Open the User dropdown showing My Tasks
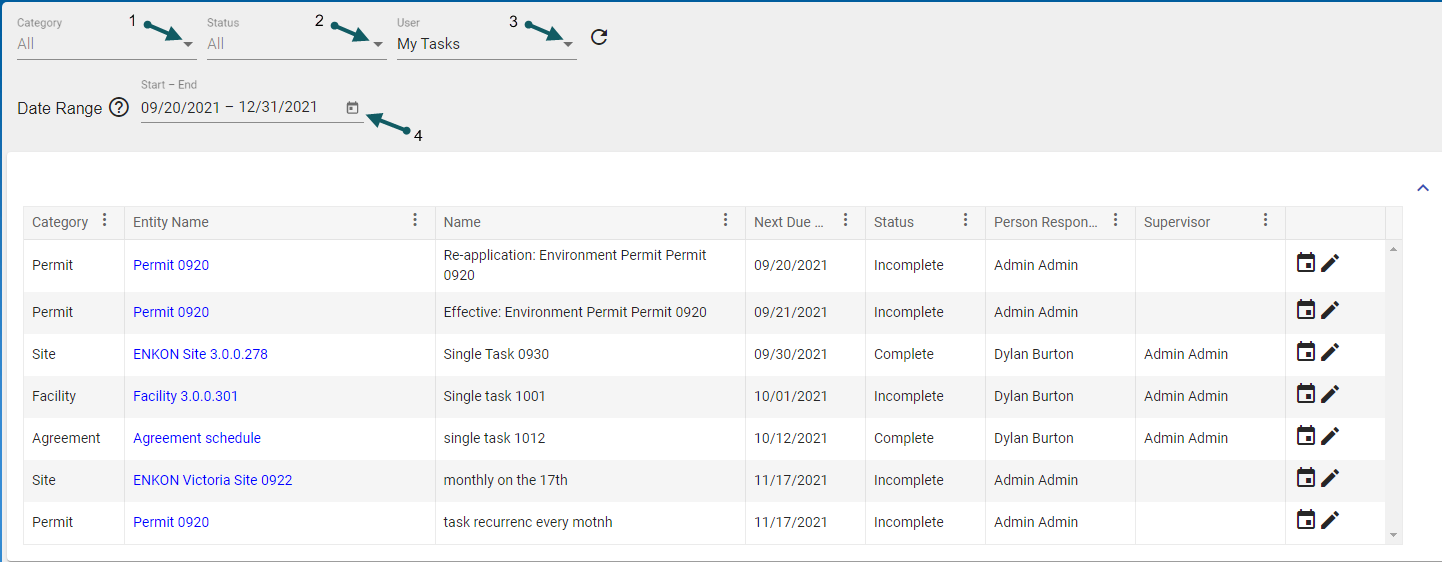Viewport: 1442px width, 562px height. 567,44
